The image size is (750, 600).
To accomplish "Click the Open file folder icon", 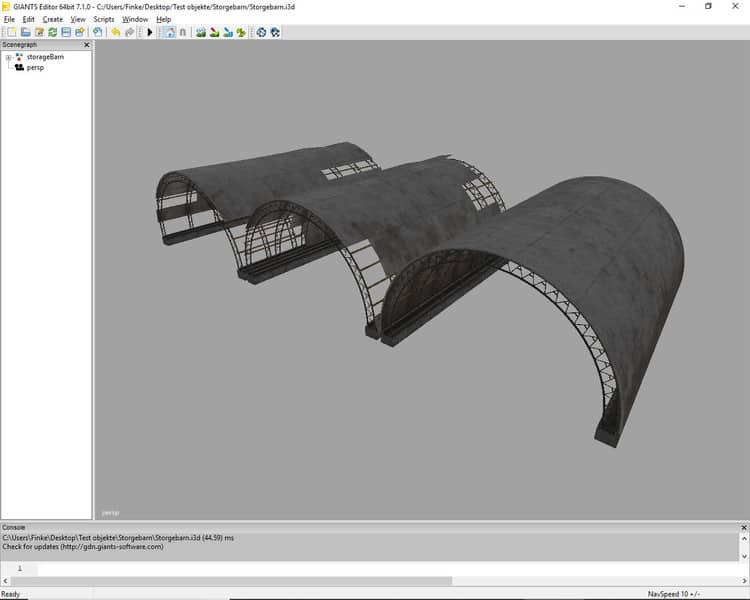I will (26, 32).
